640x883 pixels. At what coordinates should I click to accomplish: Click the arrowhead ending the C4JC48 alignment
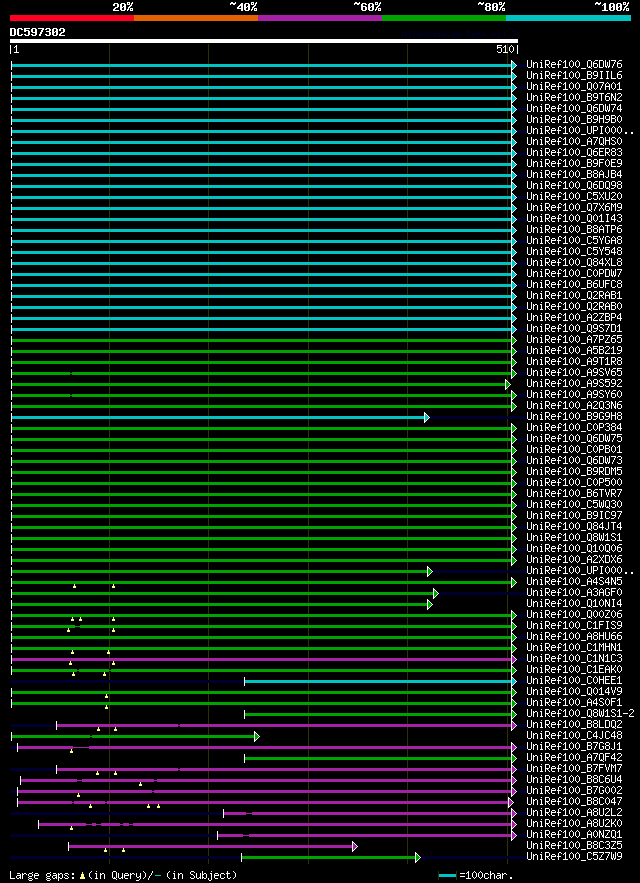coord(256,736)
